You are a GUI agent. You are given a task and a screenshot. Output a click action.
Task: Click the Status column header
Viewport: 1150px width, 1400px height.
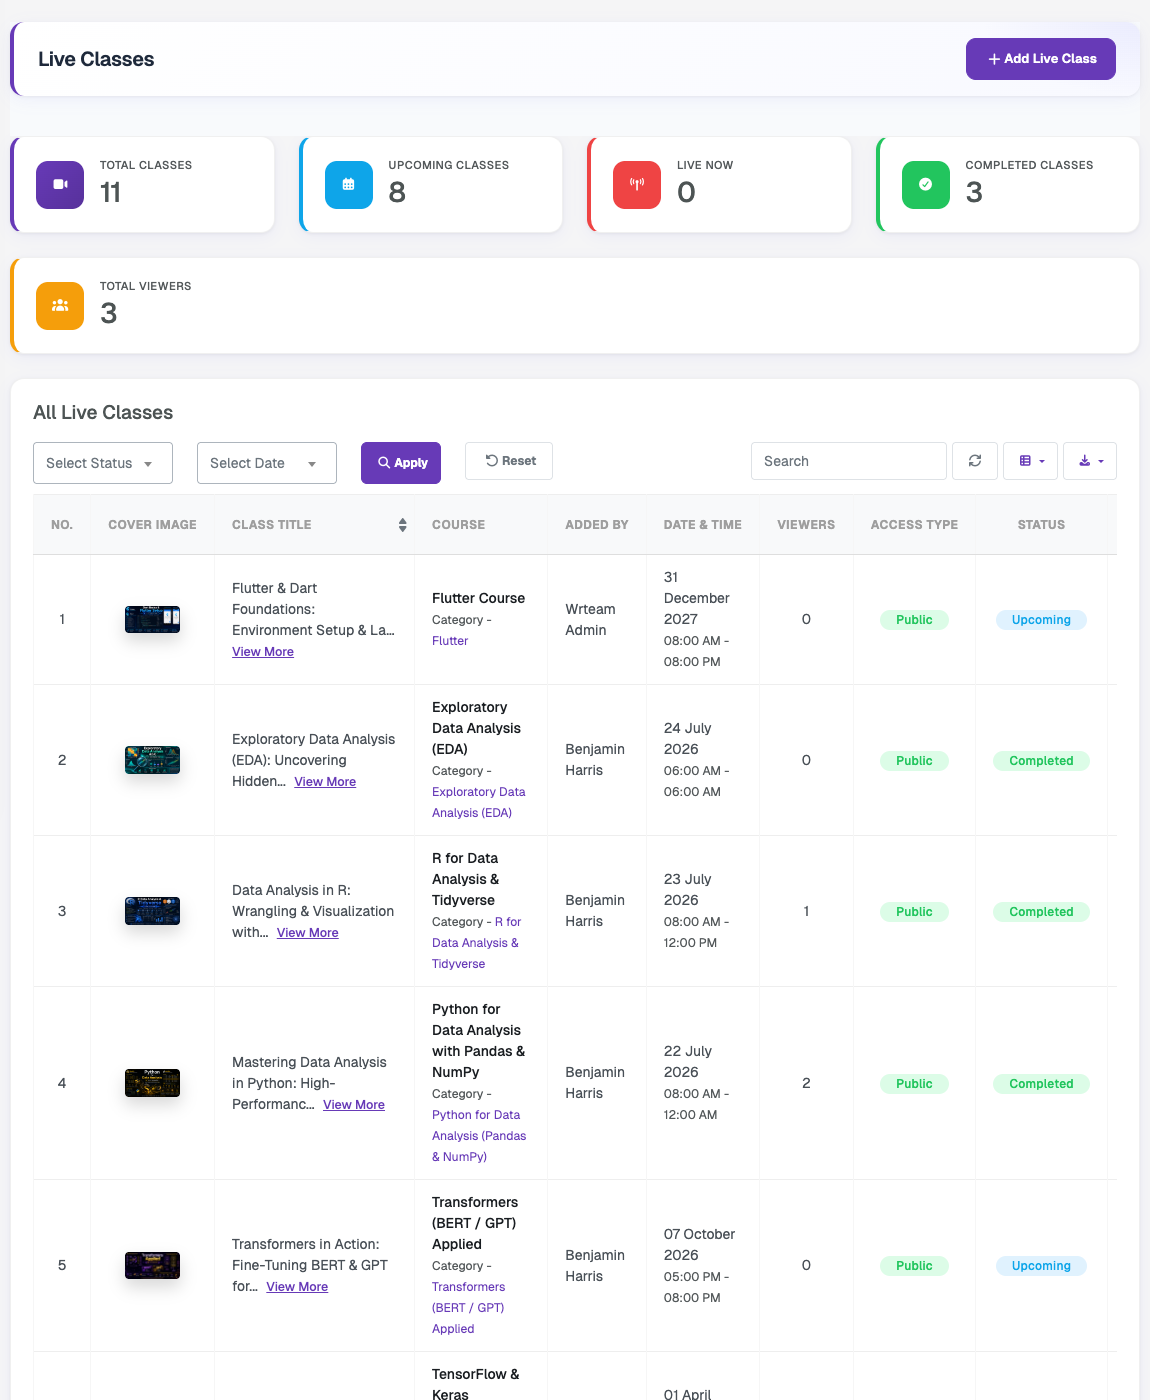[1041, 525]
